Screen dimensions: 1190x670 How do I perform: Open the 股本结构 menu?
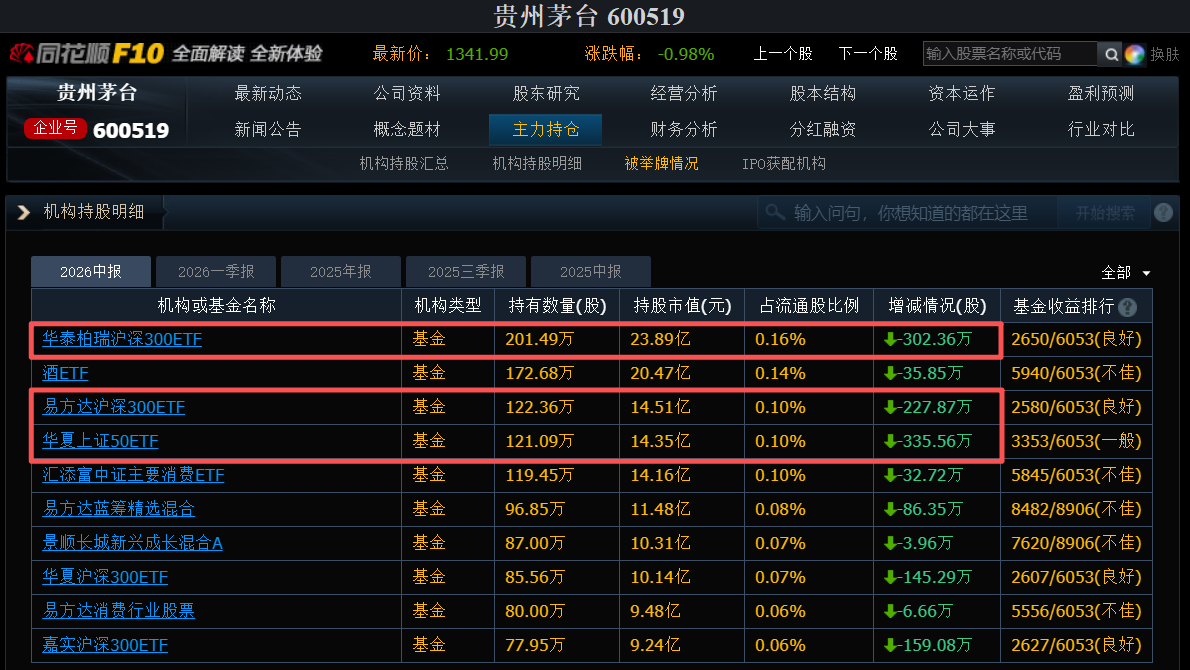tap(823, 93)
